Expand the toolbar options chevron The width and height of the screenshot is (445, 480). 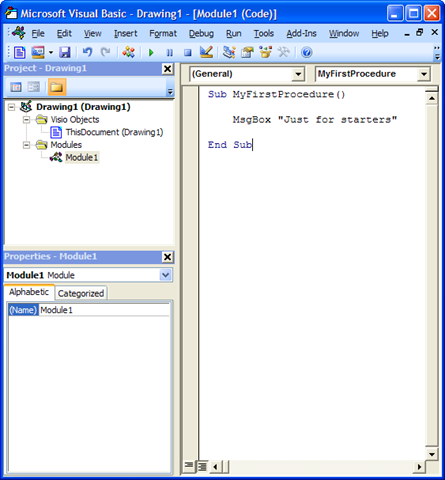tap(437, 53)
